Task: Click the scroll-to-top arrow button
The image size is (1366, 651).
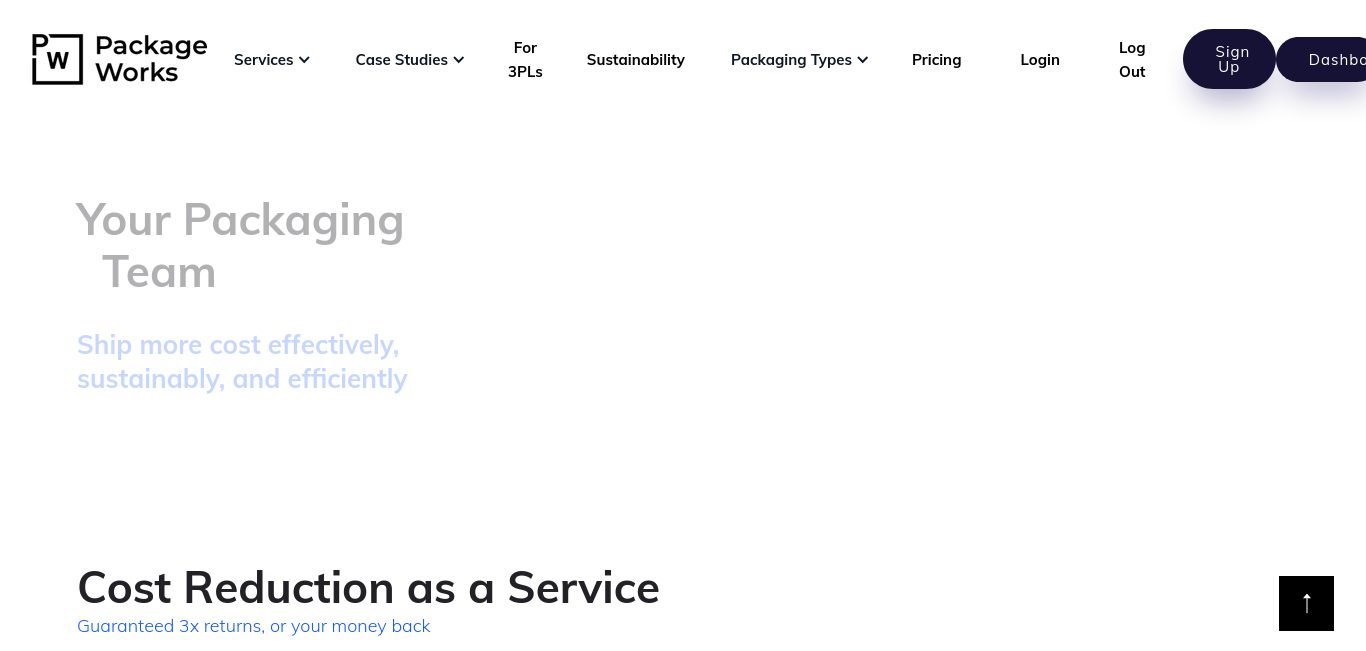Action: click(1306, 603)
